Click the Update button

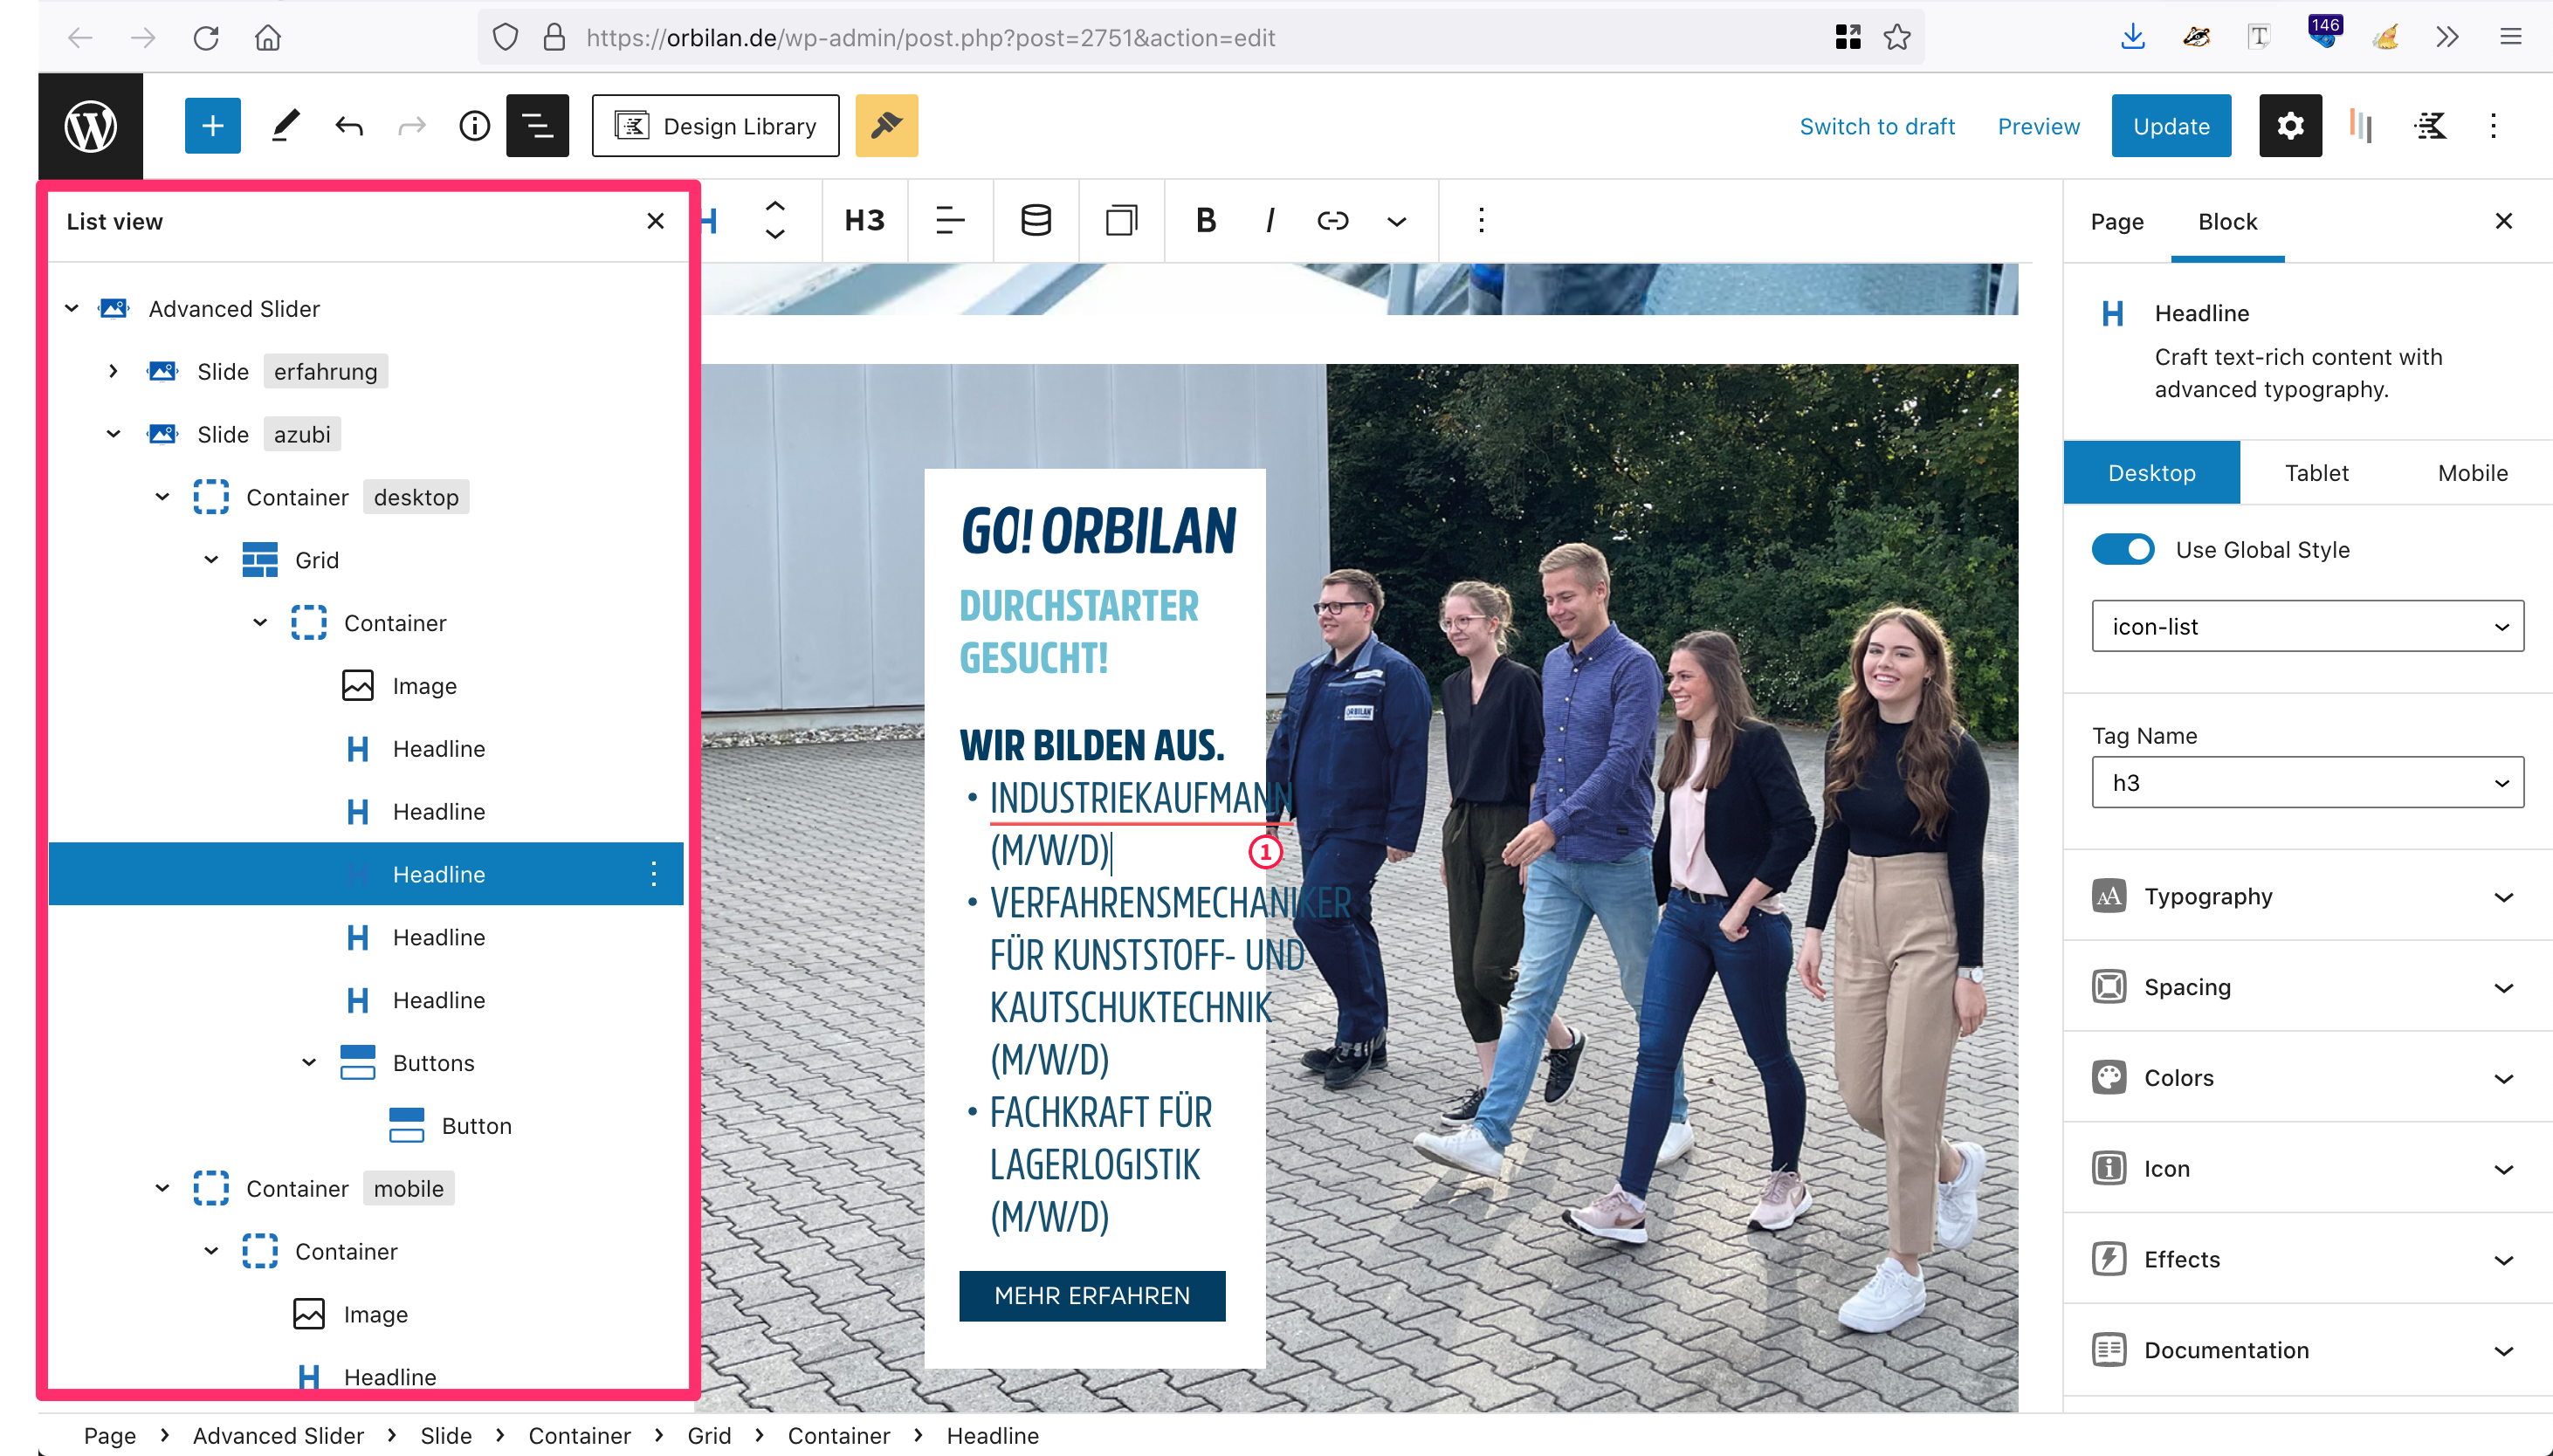[2171, 126]
